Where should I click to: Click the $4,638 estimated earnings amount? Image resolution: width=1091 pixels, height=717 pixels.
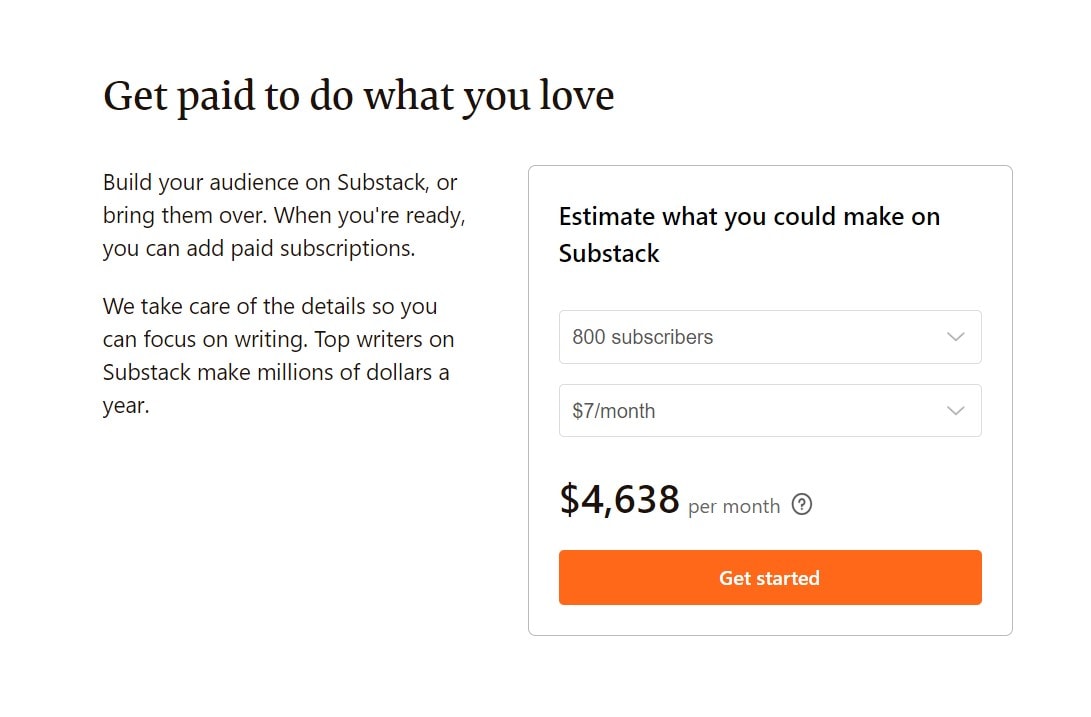coord(619,499)
